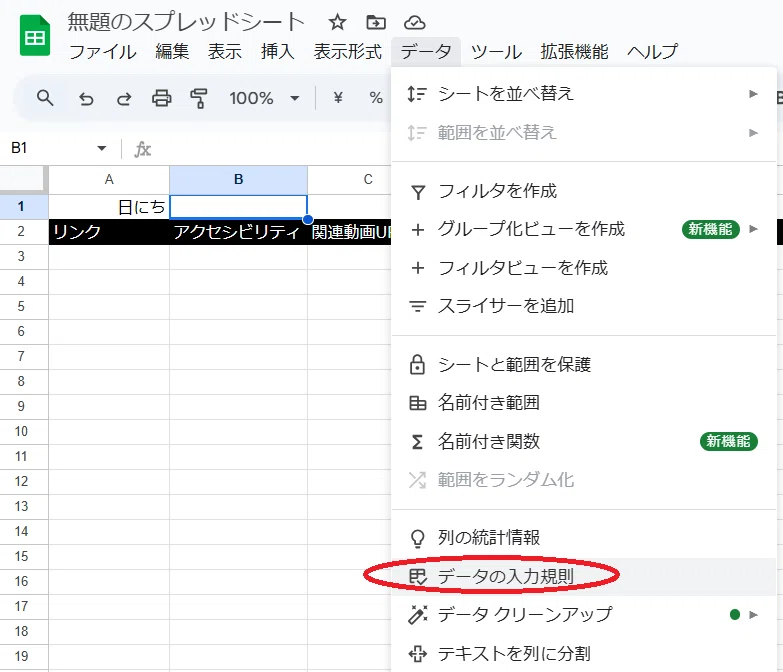Apply percent format
Image resolution: width=783 pixels, height=672 pixels.
pos(376,98)
